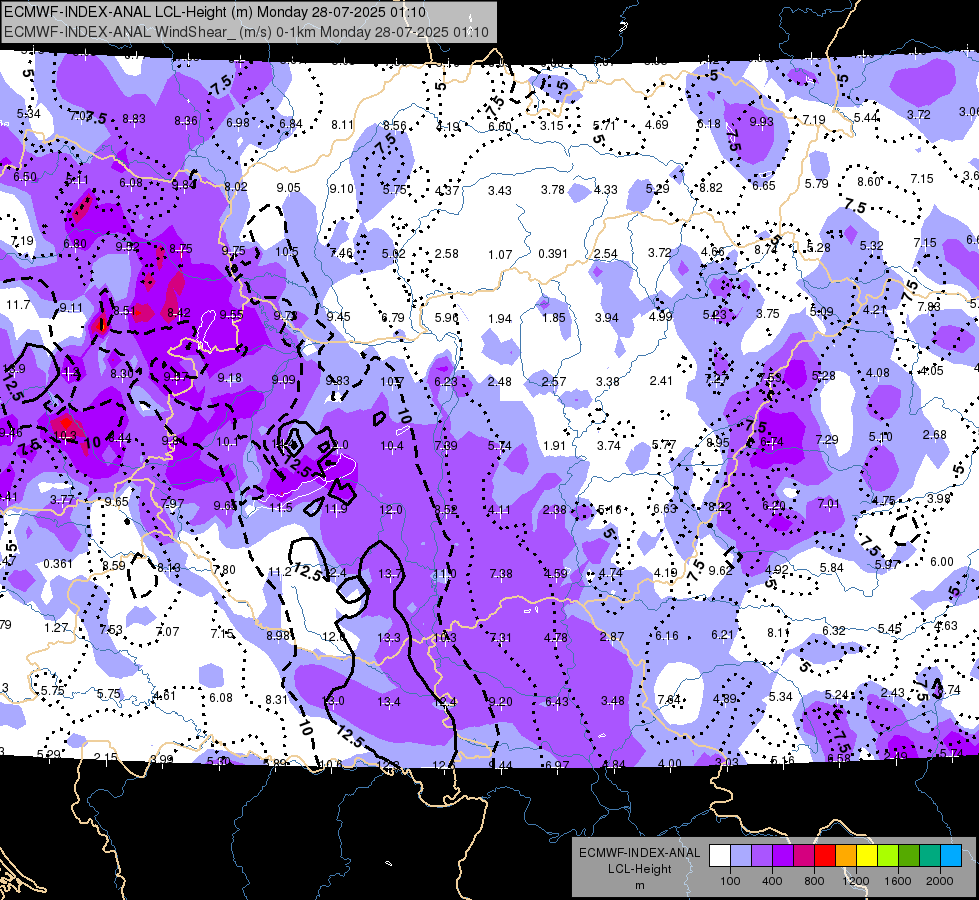Click the wind shear value 1.91

pyautogui.click(x=554, y=446)
